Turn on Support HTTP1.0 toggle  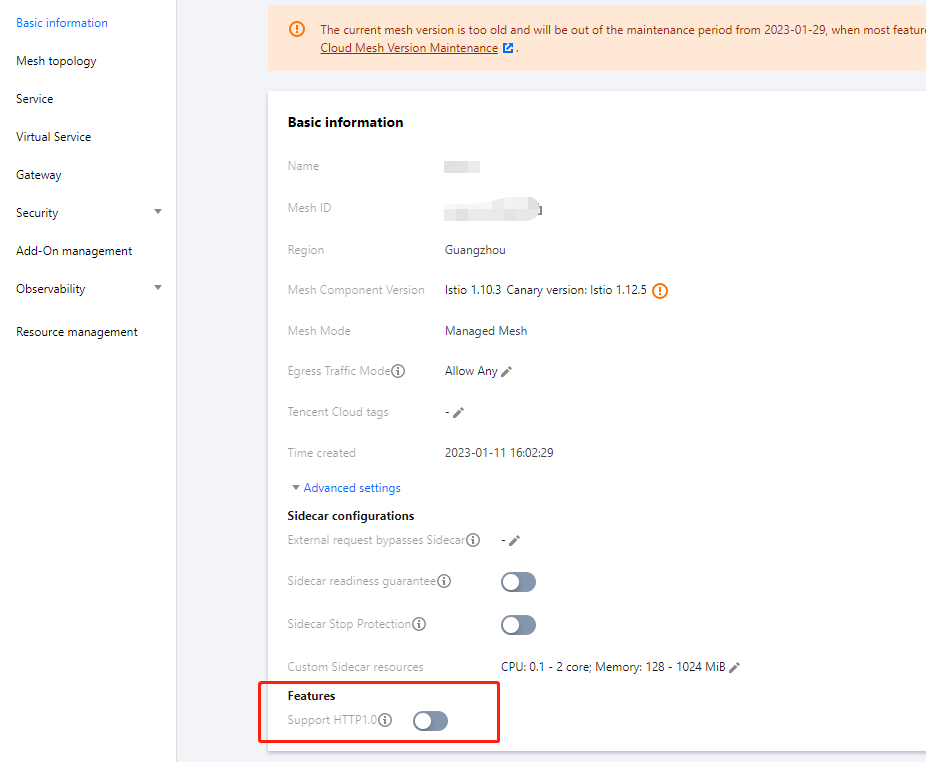pyautogui.click(x=430, y=720)
